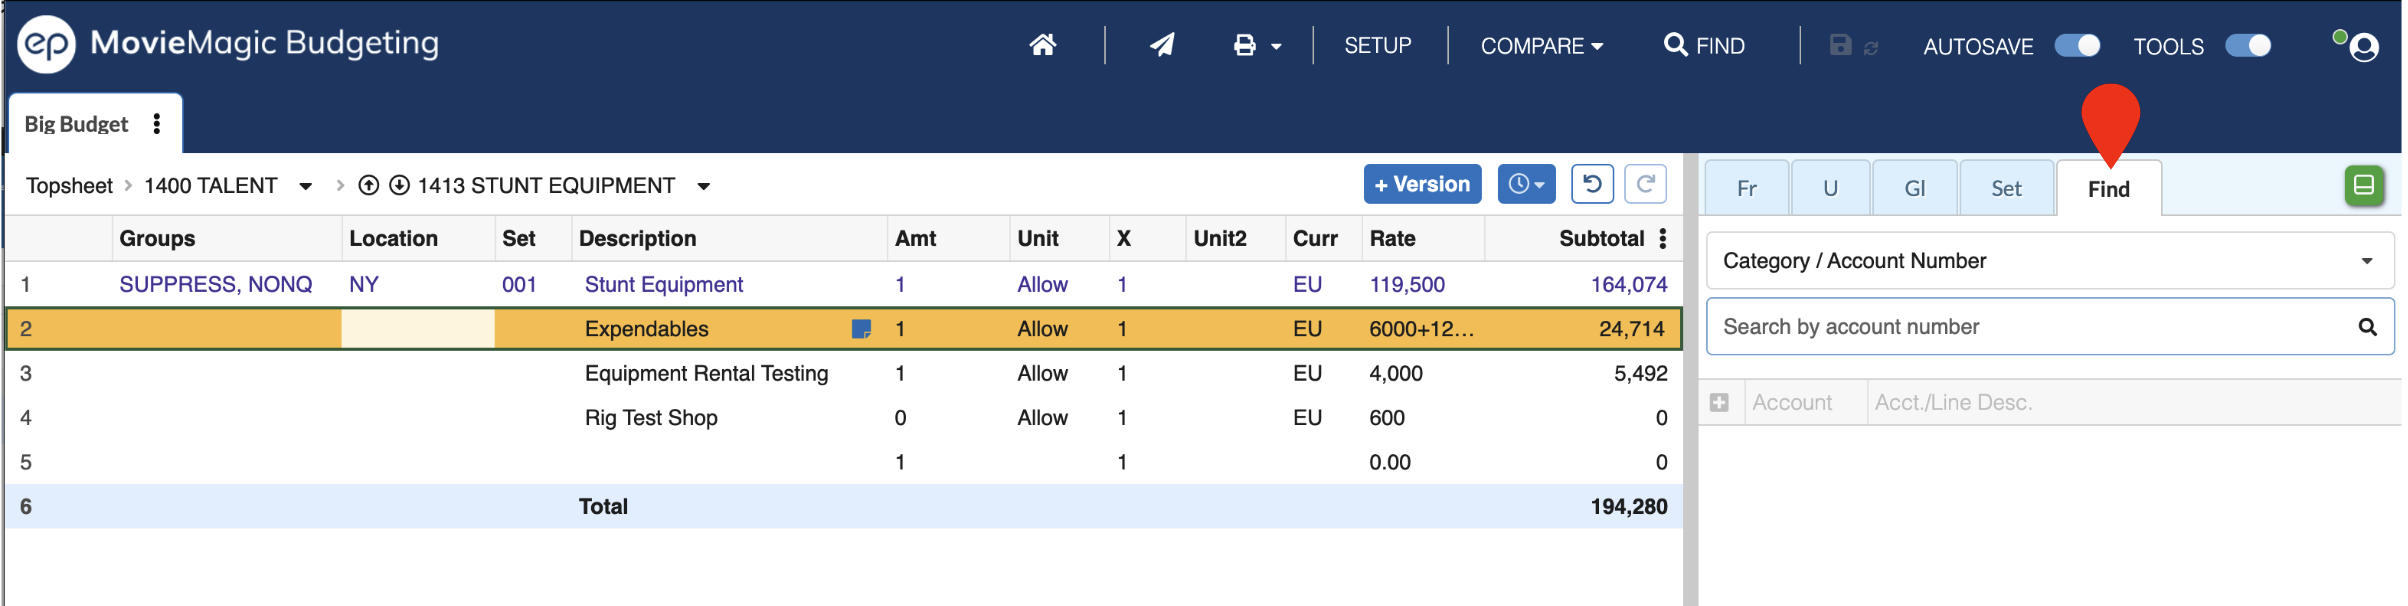2408x606 pixels.
Task: Toggle the TOOLS switch
Action: (2248, 46)
